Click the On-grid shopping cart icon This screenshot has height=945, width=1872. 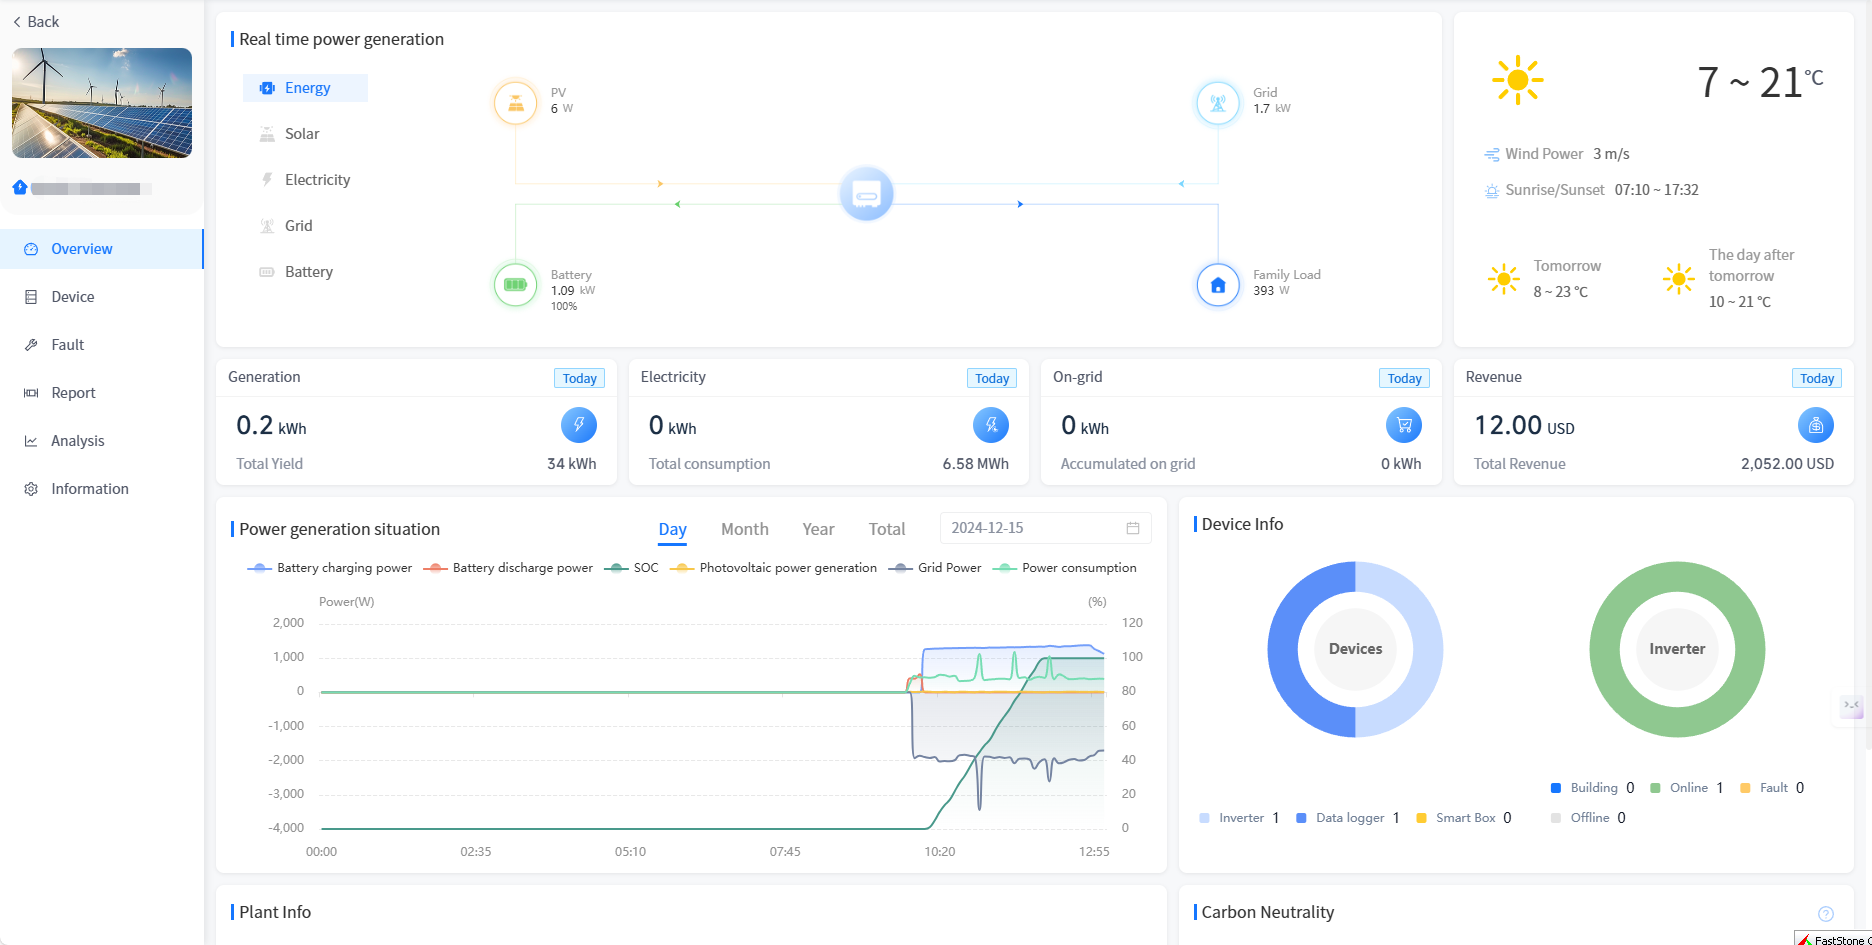click(x=1403, y=425)
